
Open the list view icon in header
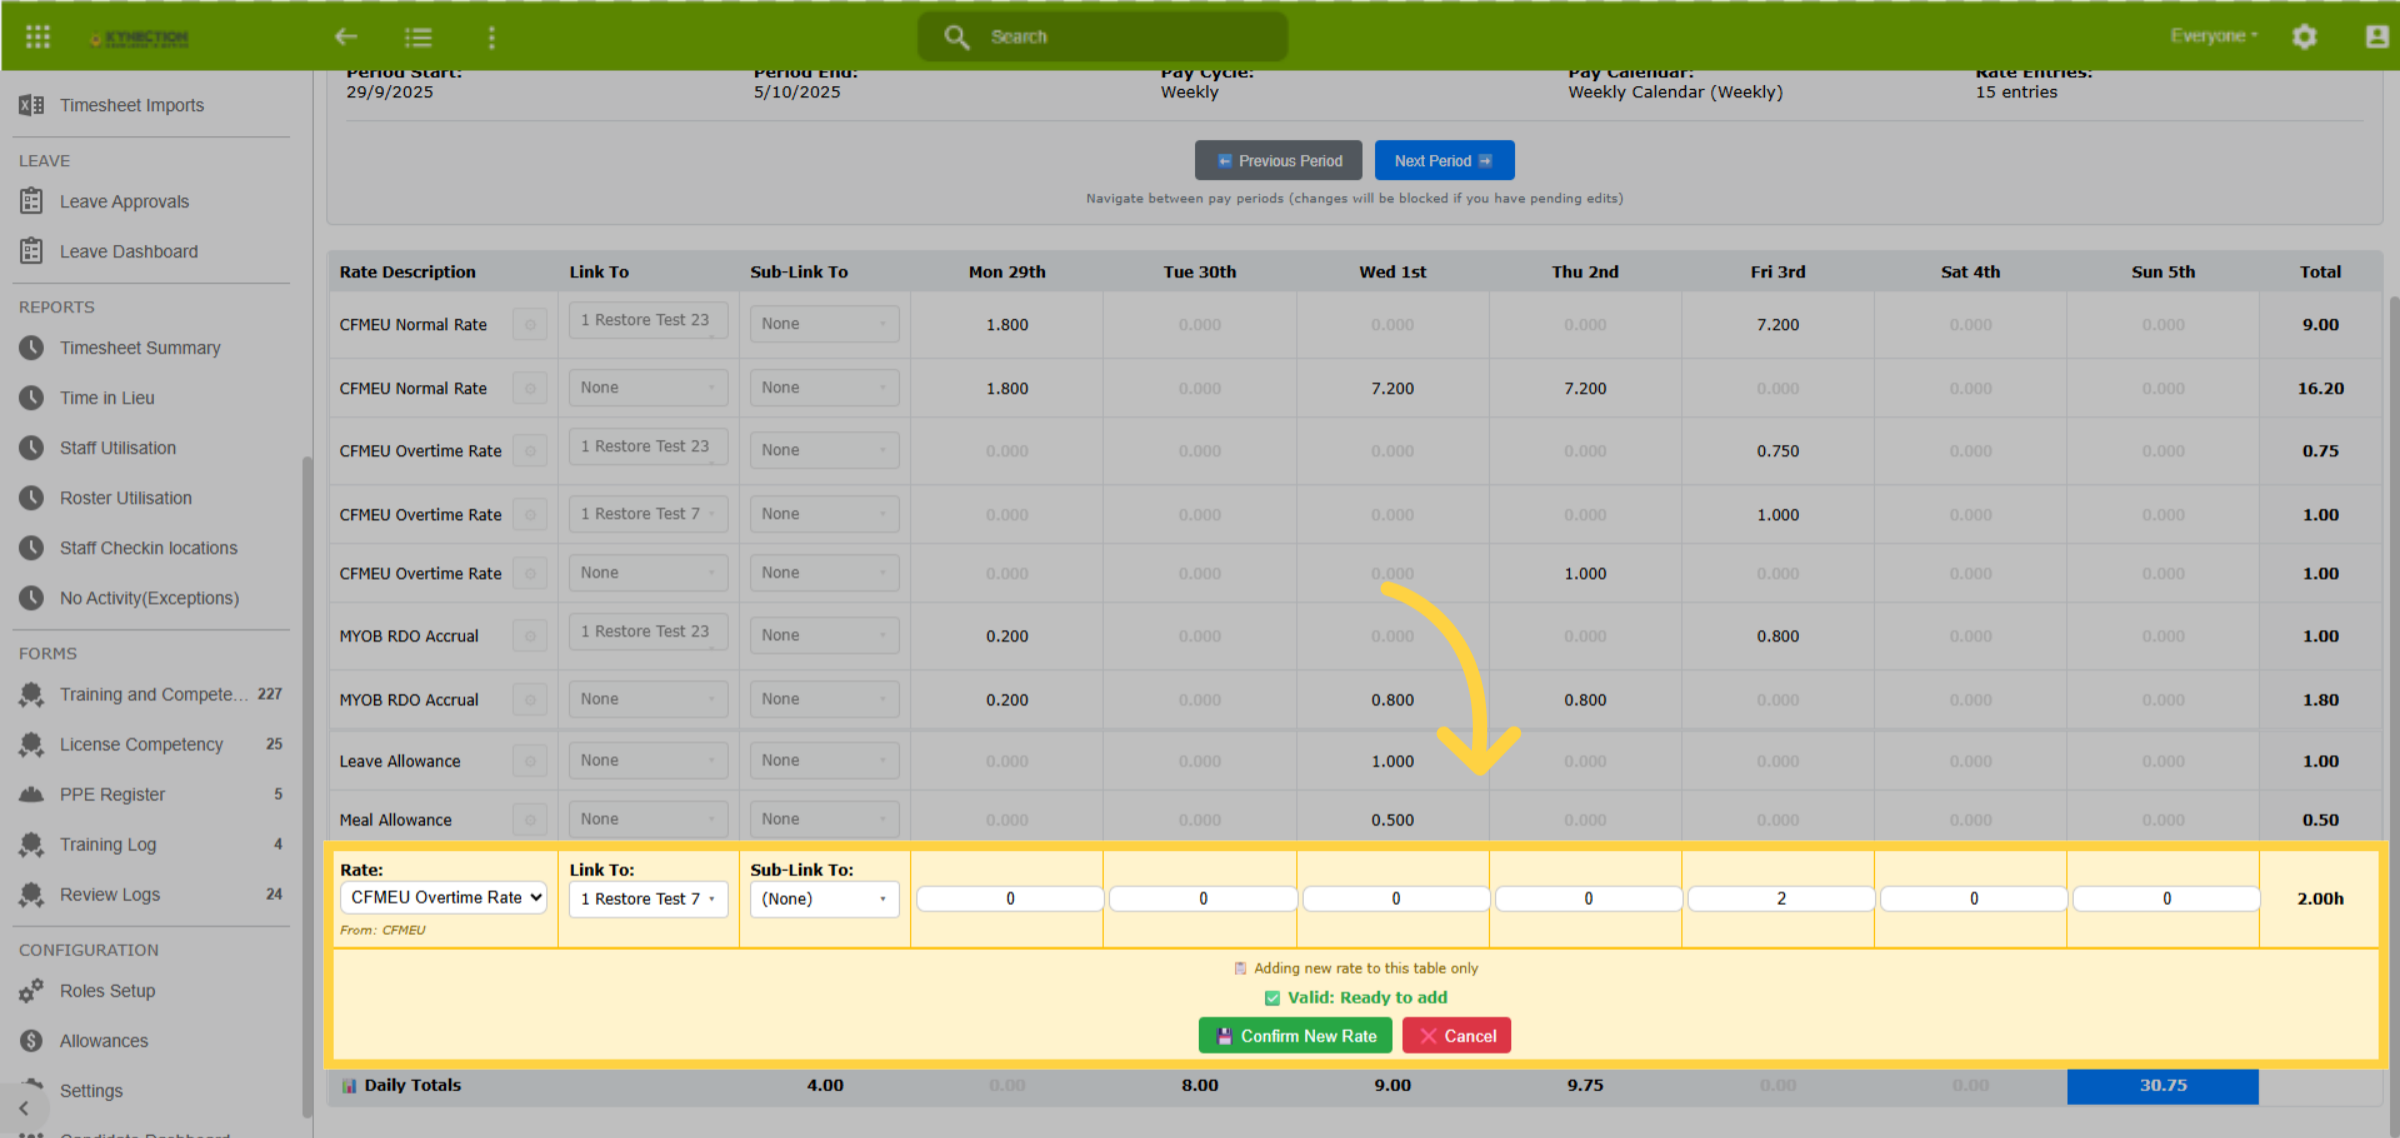pyautogui.click(x=418, y=37)
